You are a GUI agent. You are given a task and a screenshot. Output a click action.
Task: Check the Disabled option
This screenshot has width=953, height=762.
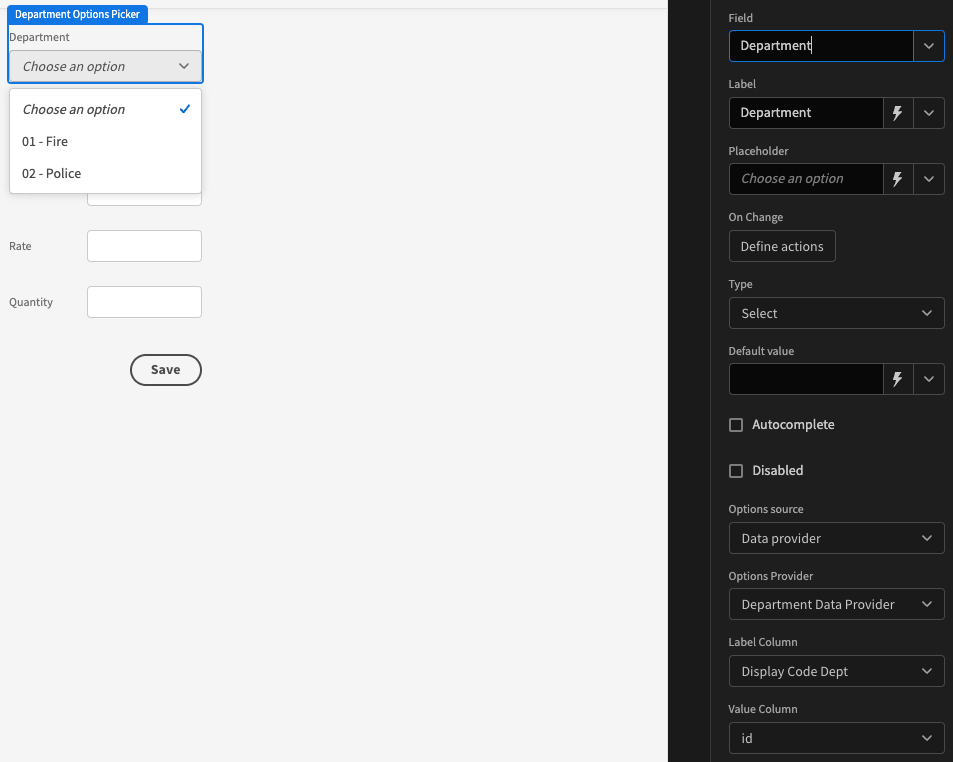coord(736,470)
